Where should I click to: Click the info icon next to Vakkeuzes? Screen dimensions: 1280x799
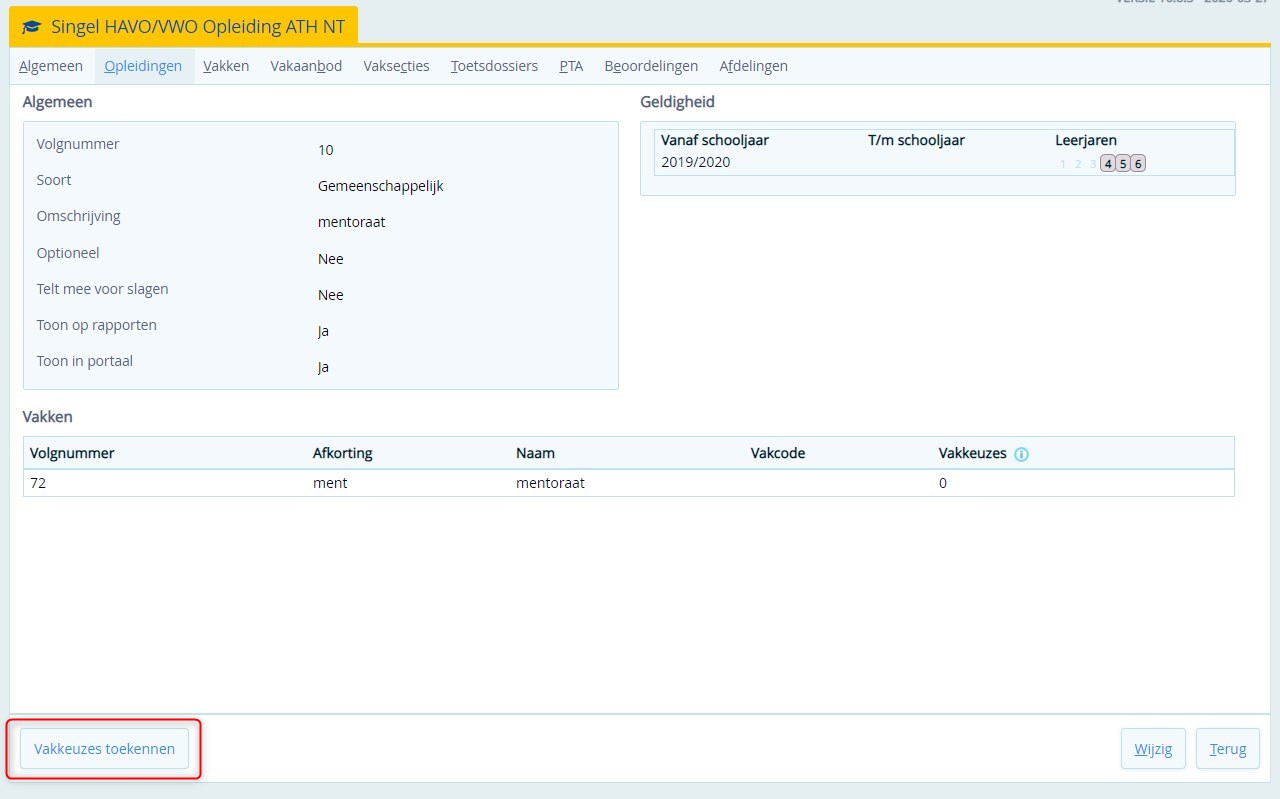(1021, 454)
